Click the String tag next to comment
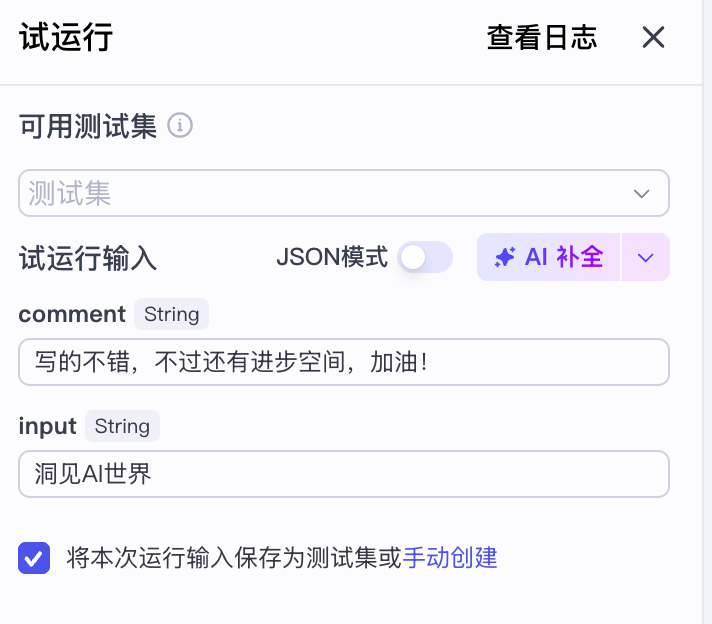This screenshot has height=624, width=712. (x=171, y=314)
